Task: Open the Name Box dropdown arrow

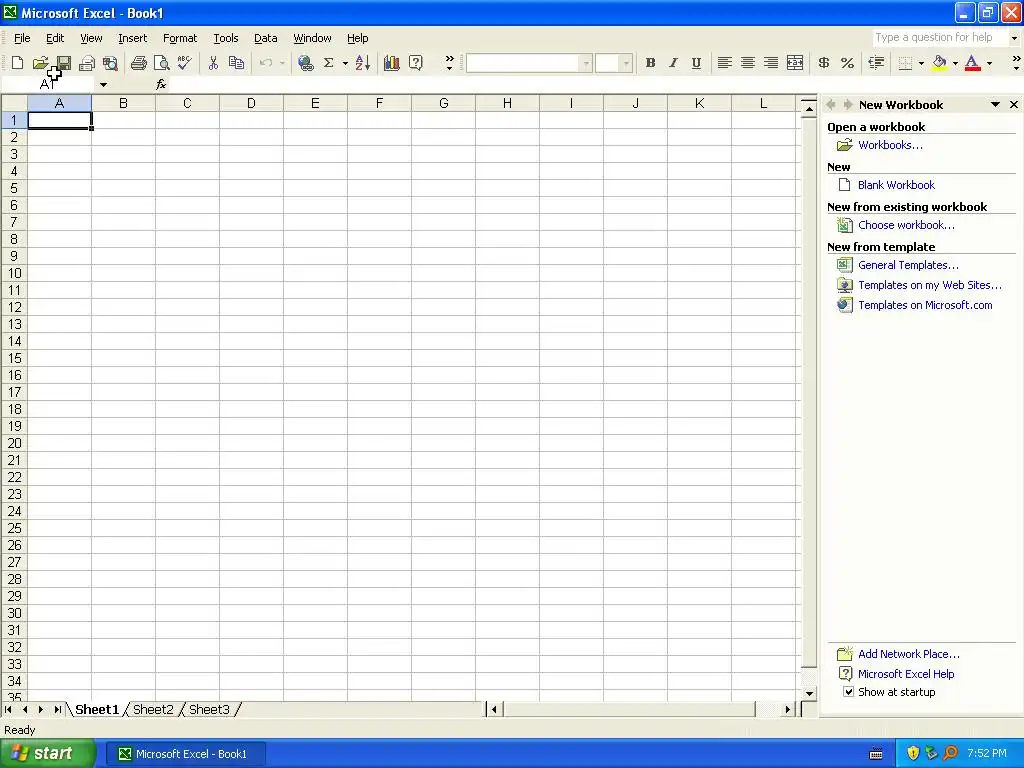Action: tap(103, 85)
